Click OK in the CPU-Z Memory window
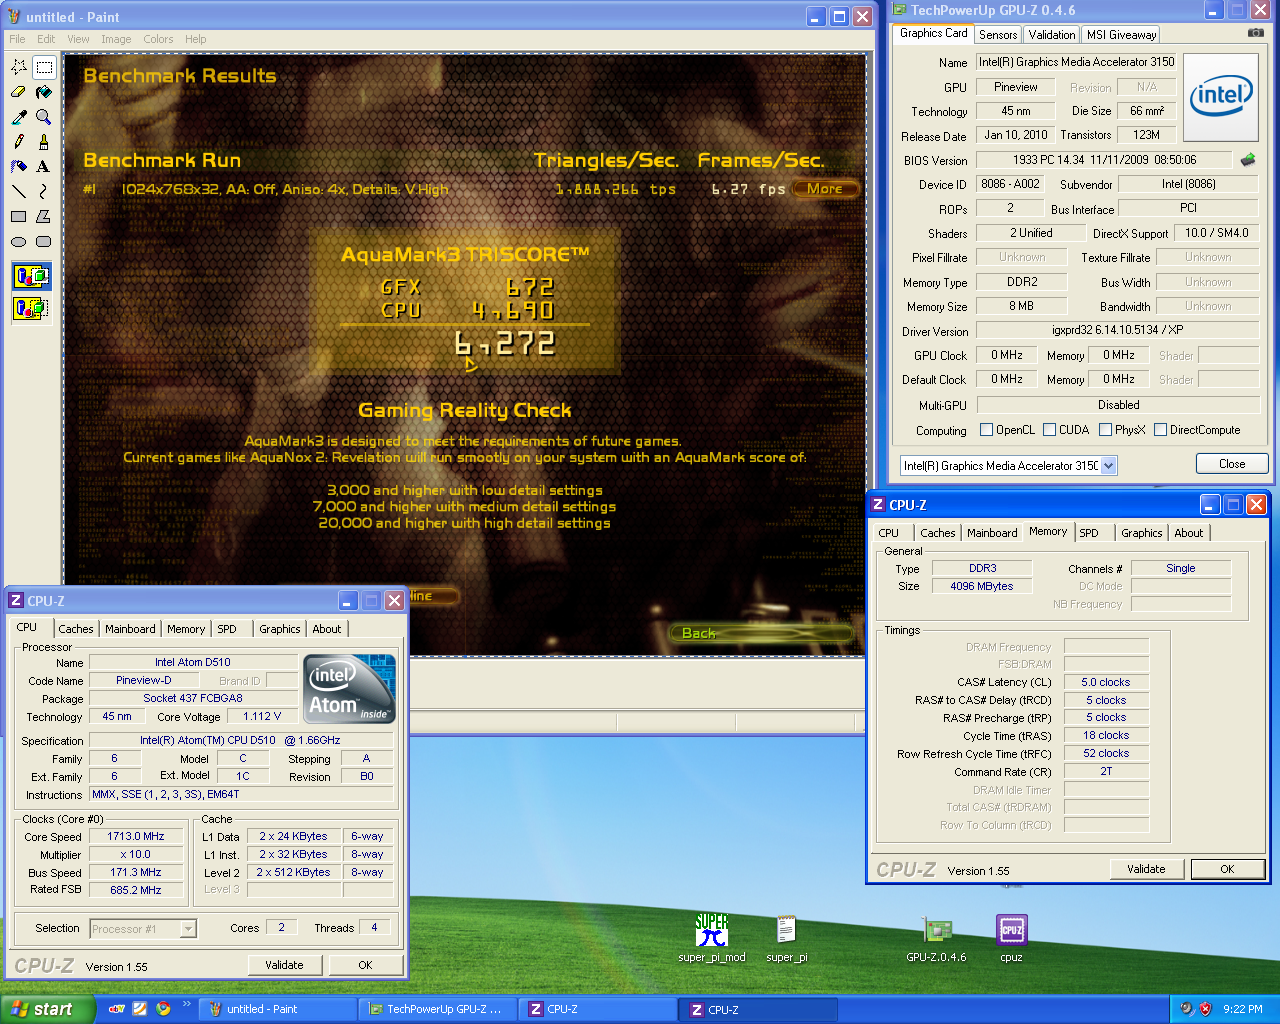The width and height of the screenshot is (1280, 1024). click(x=1227, y=869)
